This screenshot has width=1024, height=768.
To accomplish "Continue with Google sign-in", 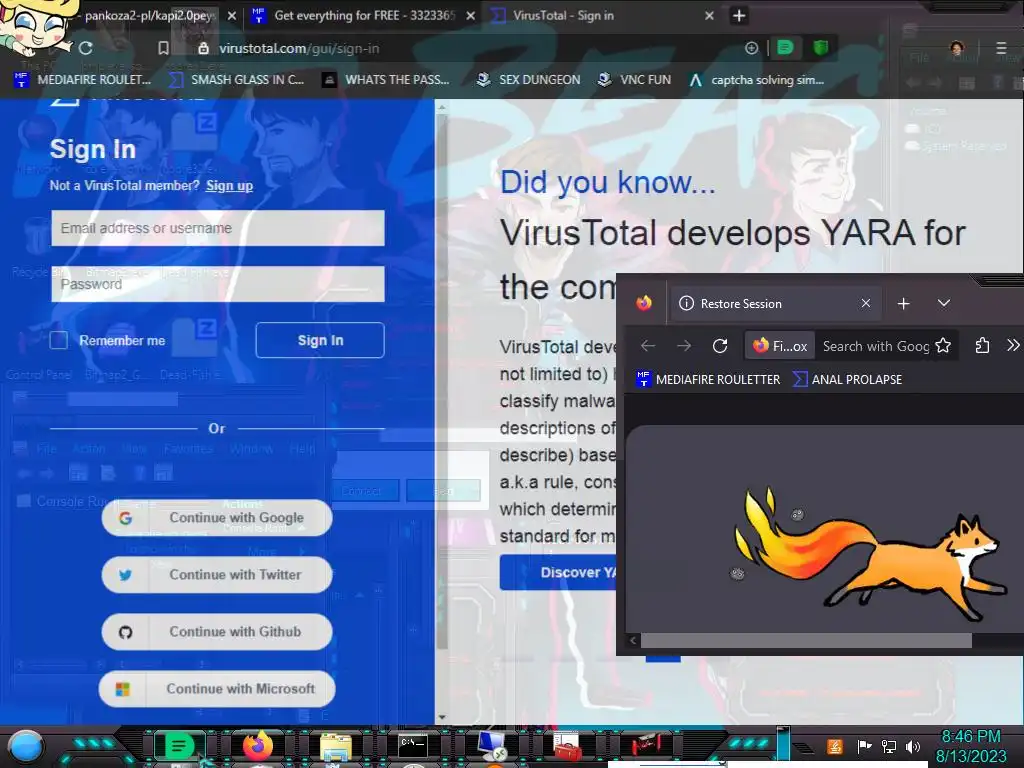I will (x=217, y=518).
